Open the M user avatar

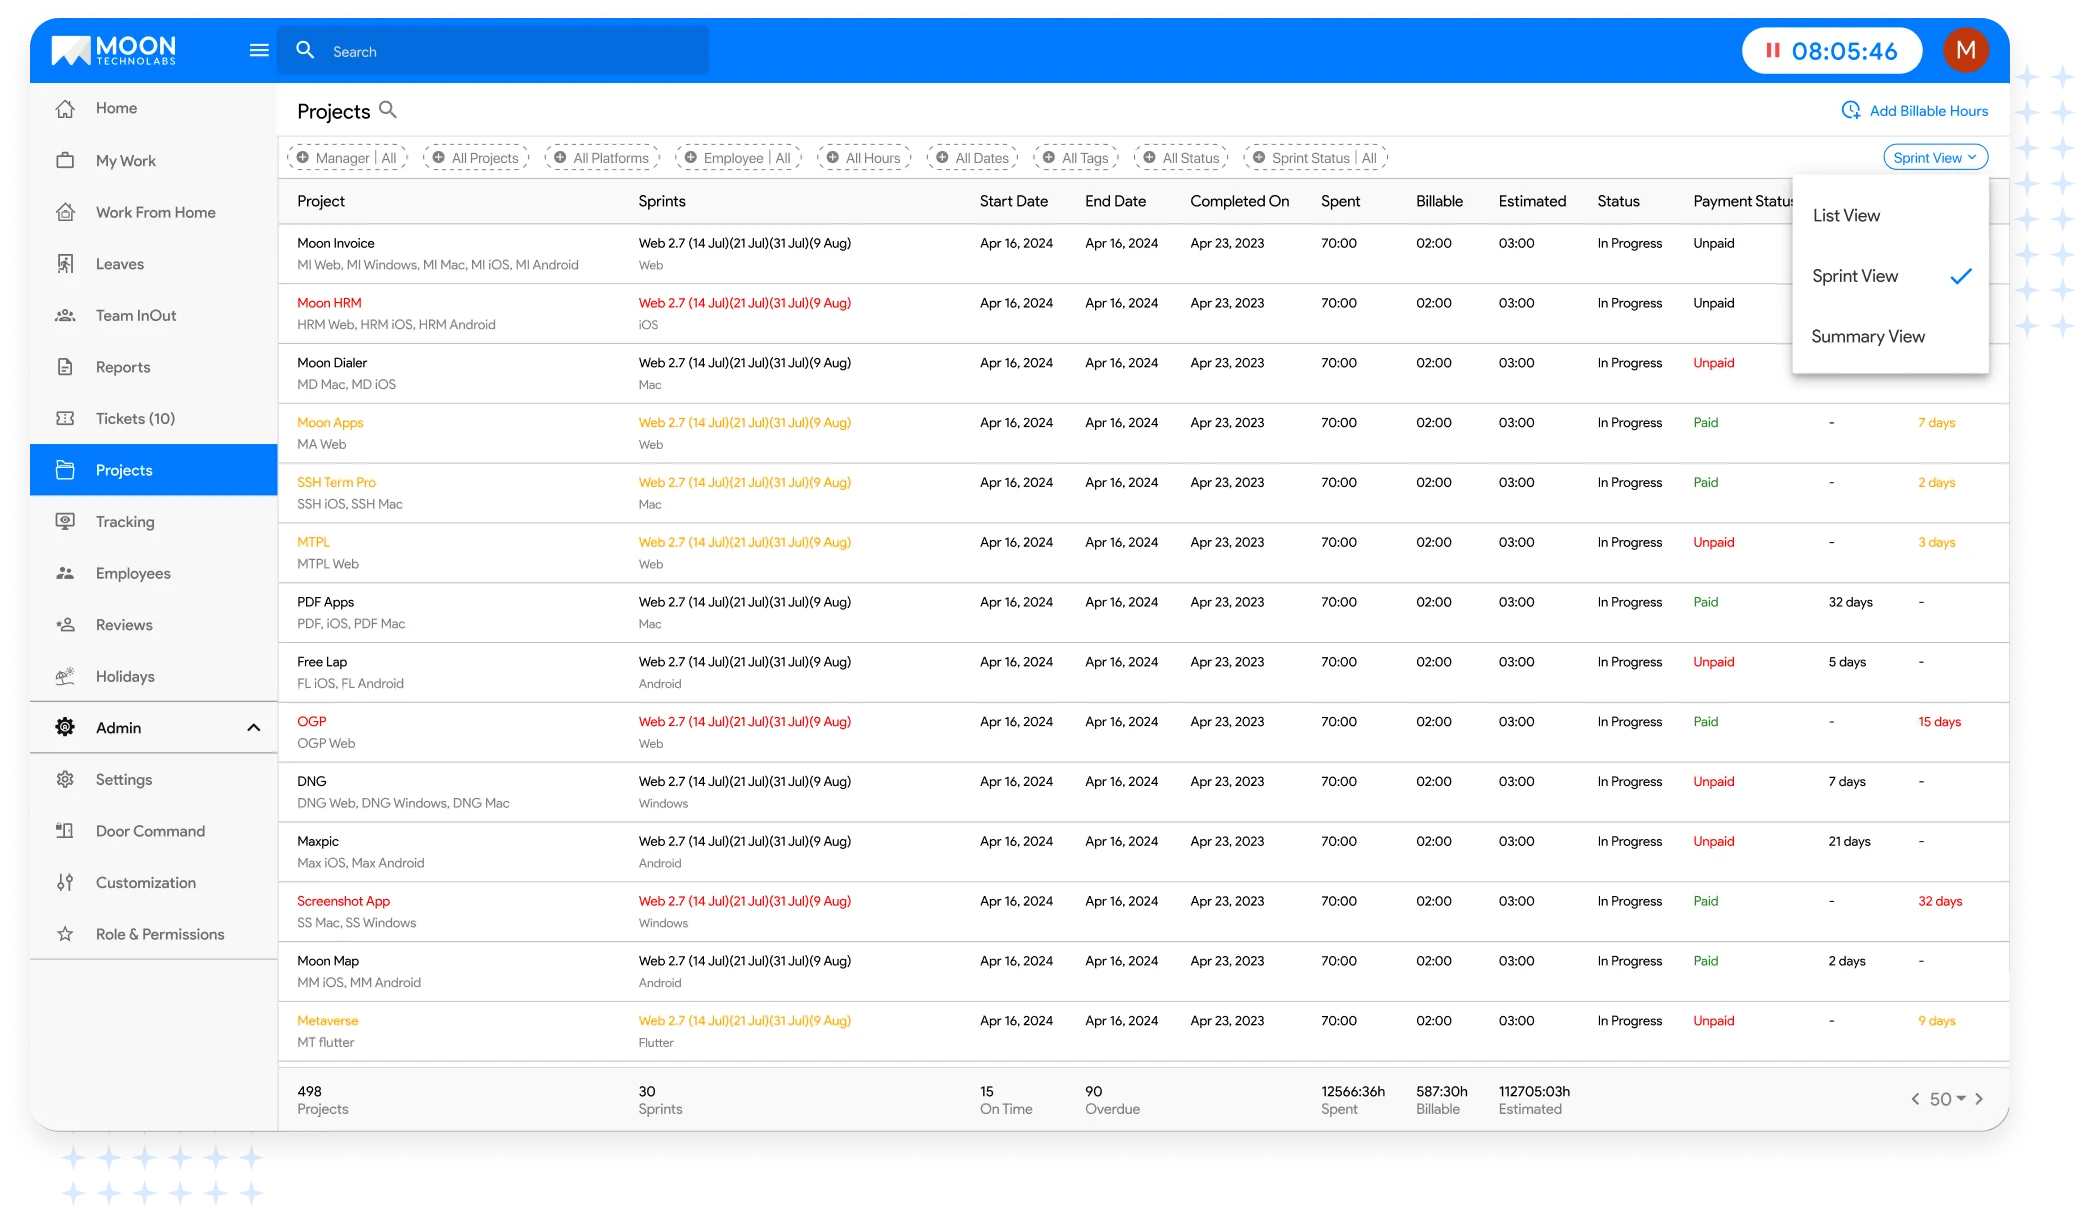coord(1965,50)
